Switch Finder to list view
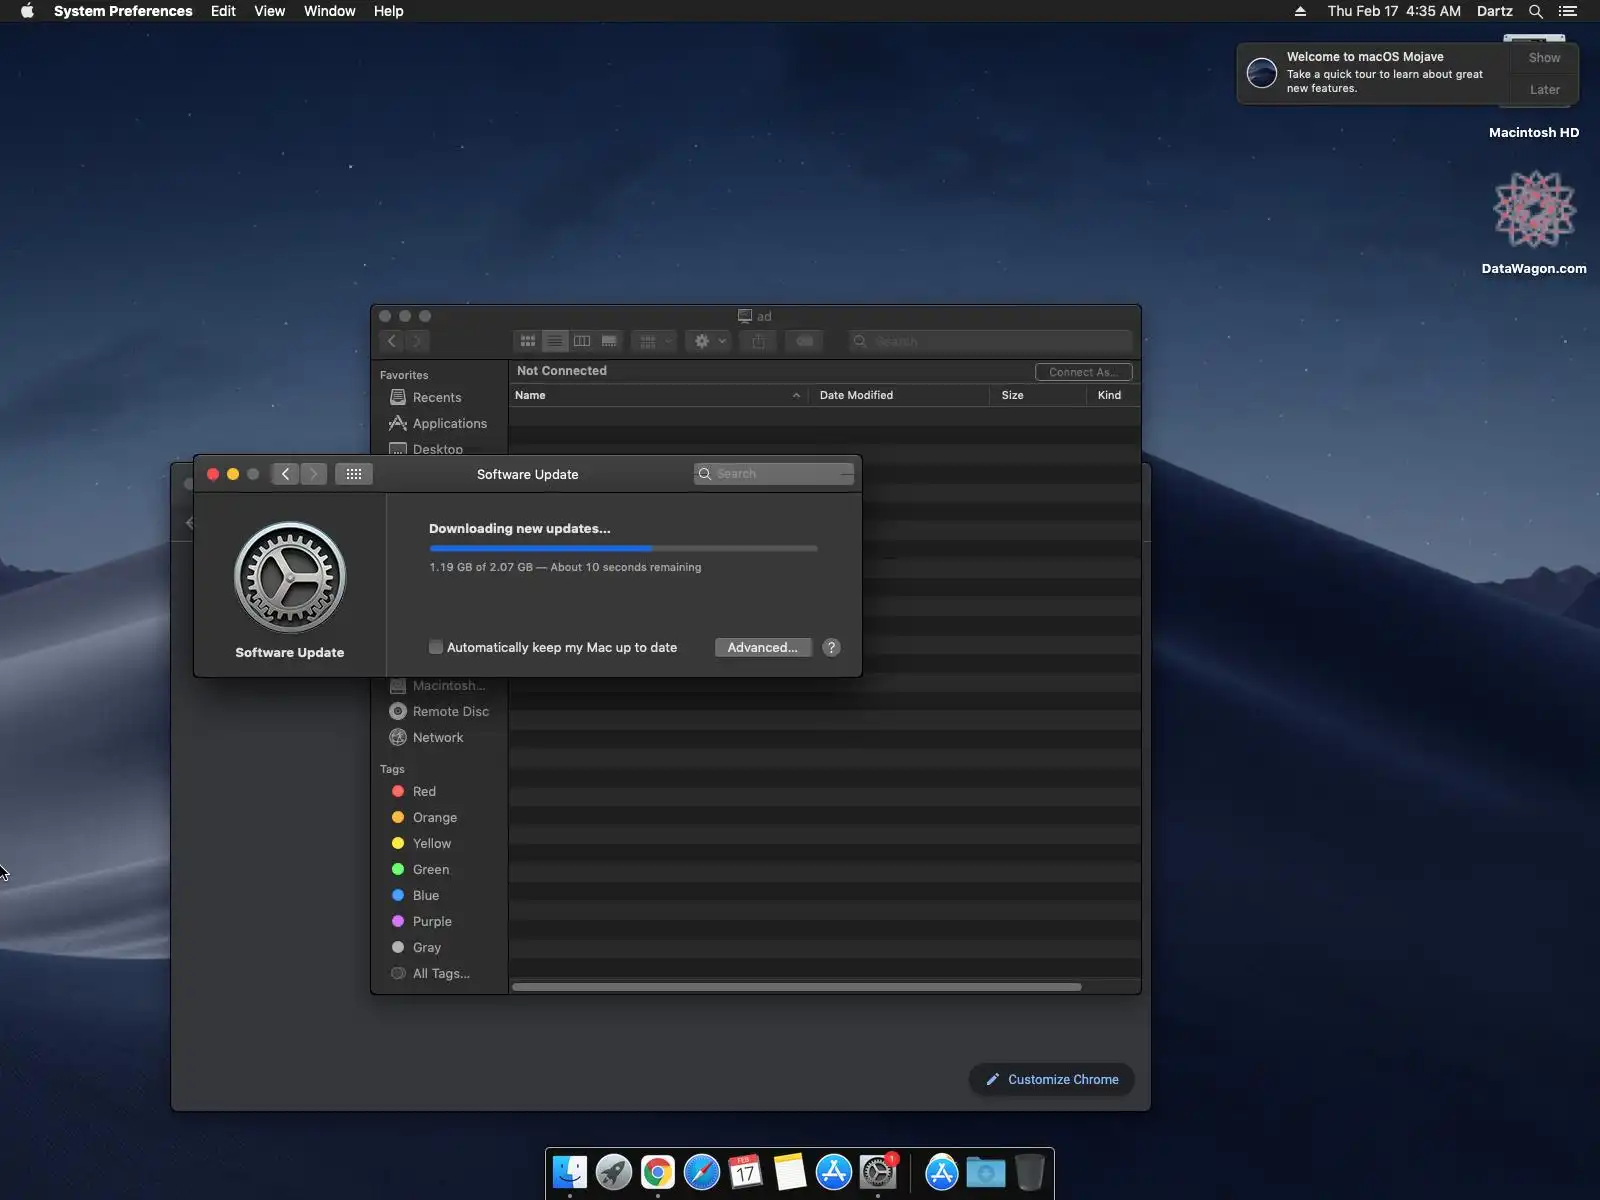1600x1200 pixels. 555,341
